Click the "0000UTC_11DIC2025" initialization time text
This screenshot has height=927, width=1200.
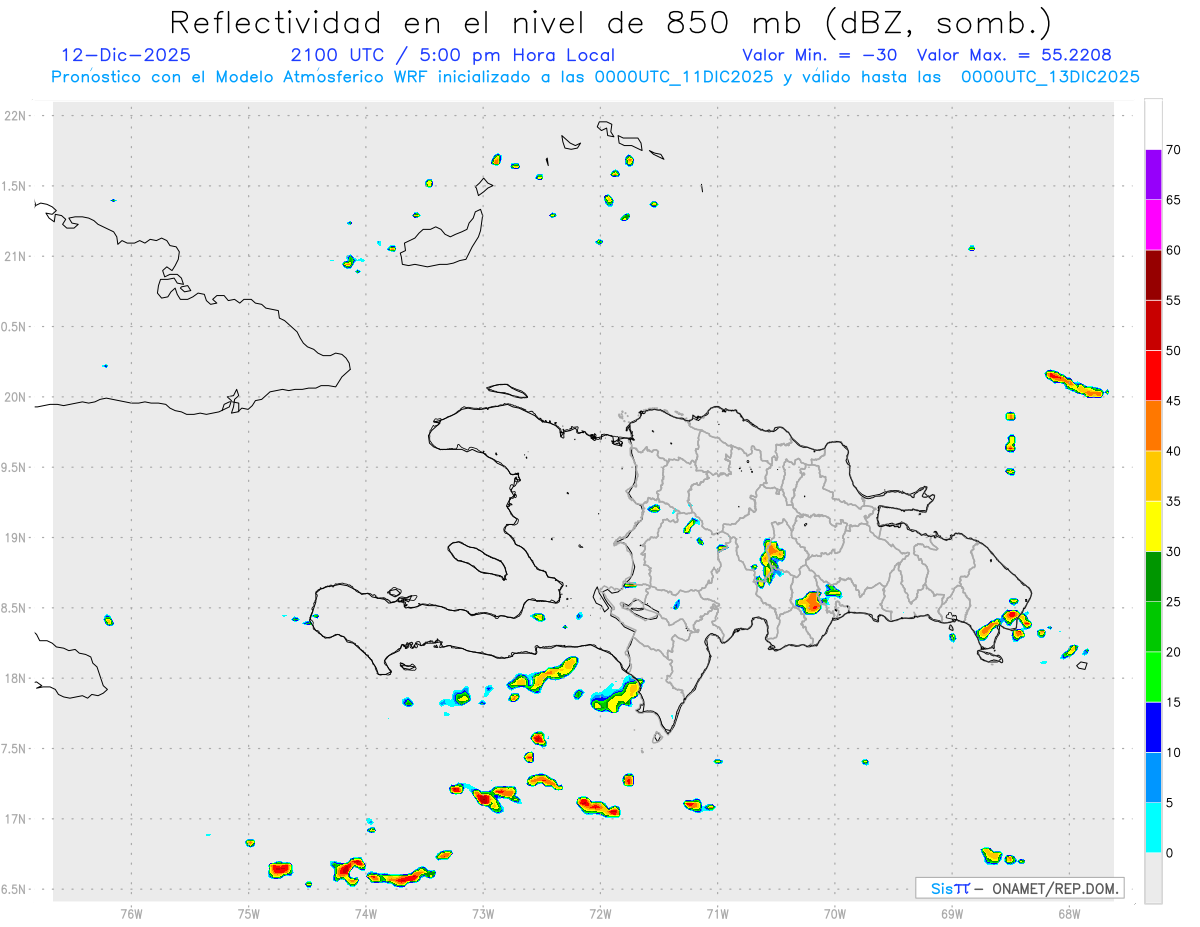pos(685,77)
